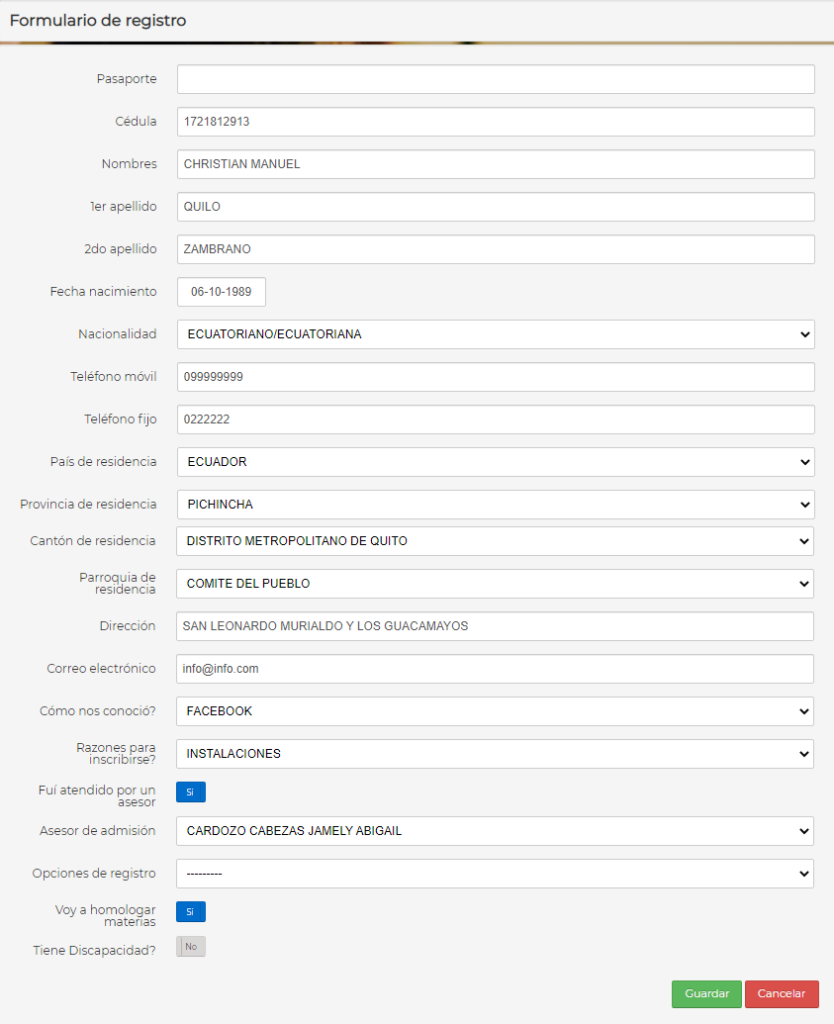
Task: Open the Parroquia de residencia dropdown
Action: pyautogui.click(x=495, y=583)
